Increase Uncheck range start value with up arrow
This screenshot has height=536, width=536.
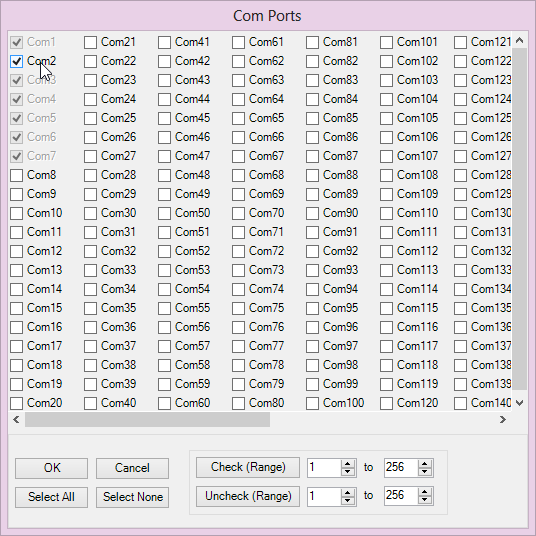[x=348, y=492]
